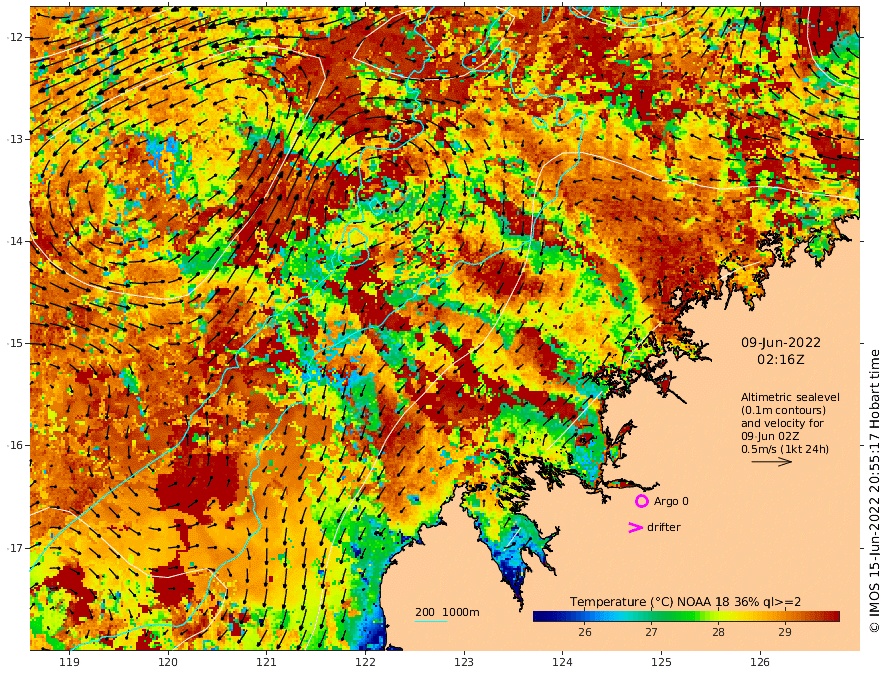The image size is (880, 680).
Task: Click the 'Argo 0' legend label
Action: click(x=671, y=501)
